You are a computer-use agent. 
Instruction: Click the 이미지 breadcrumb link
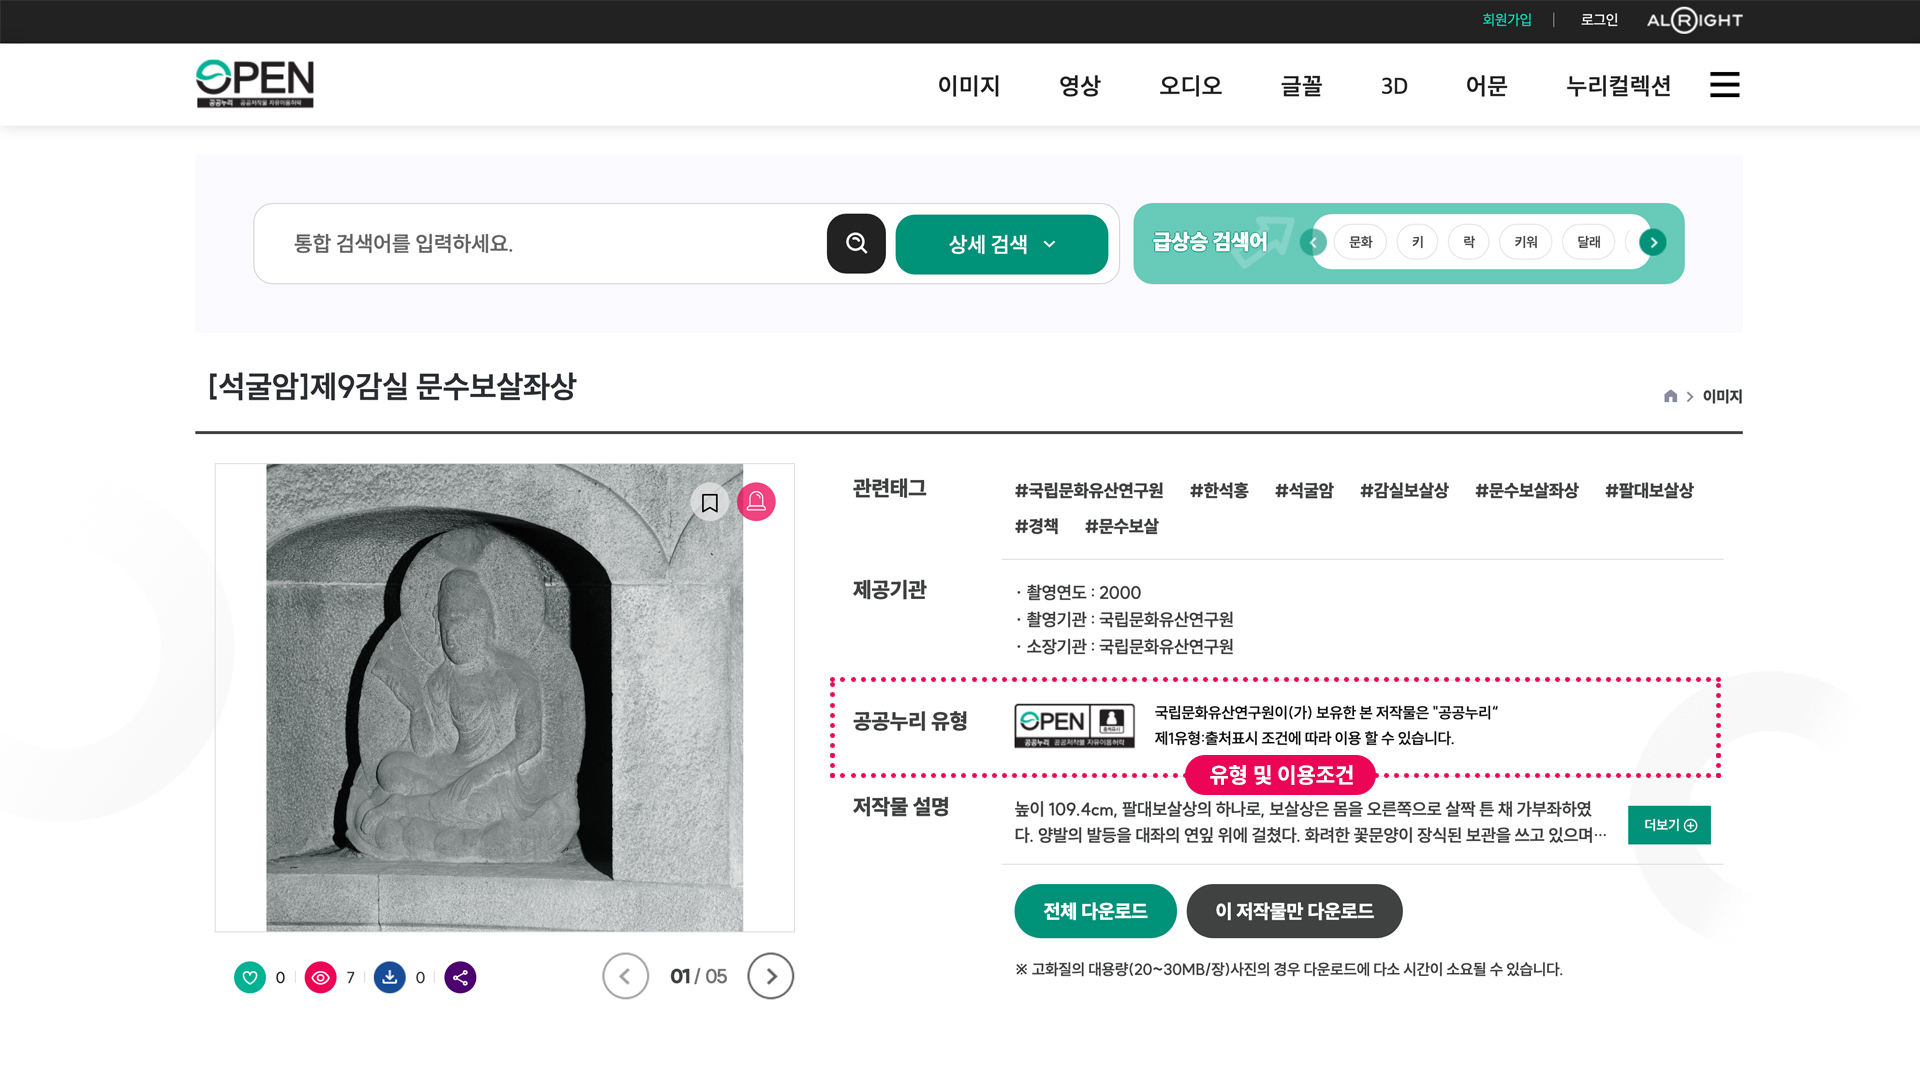coord(1722,397)
